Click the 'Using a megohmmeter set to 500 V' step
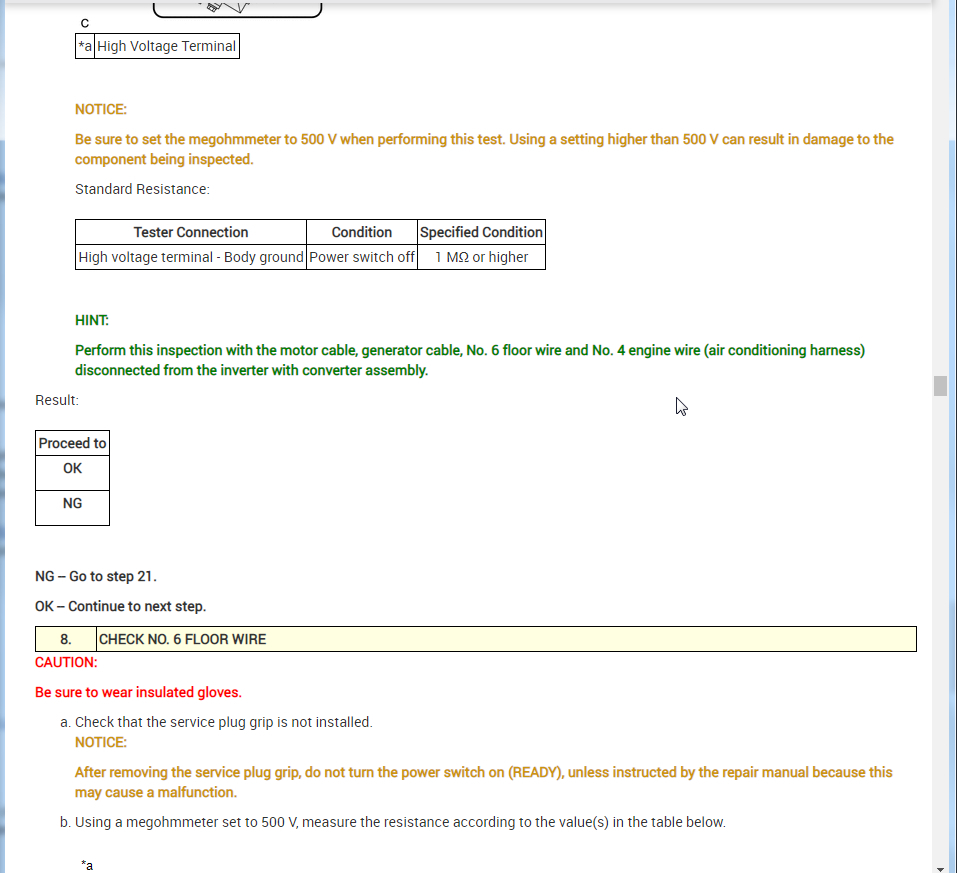Screen dimensions: 957x873 pyautogui.click(x=400, y=822)
